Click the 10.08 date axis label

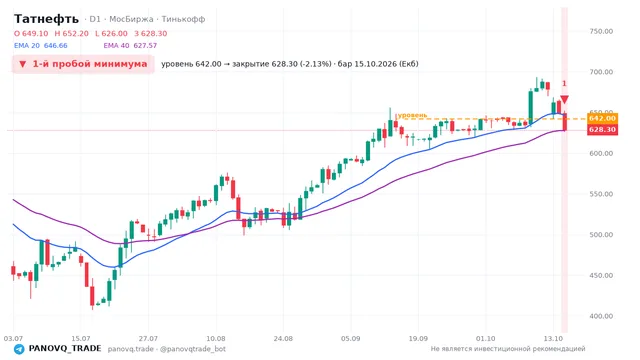coord(216,339)
